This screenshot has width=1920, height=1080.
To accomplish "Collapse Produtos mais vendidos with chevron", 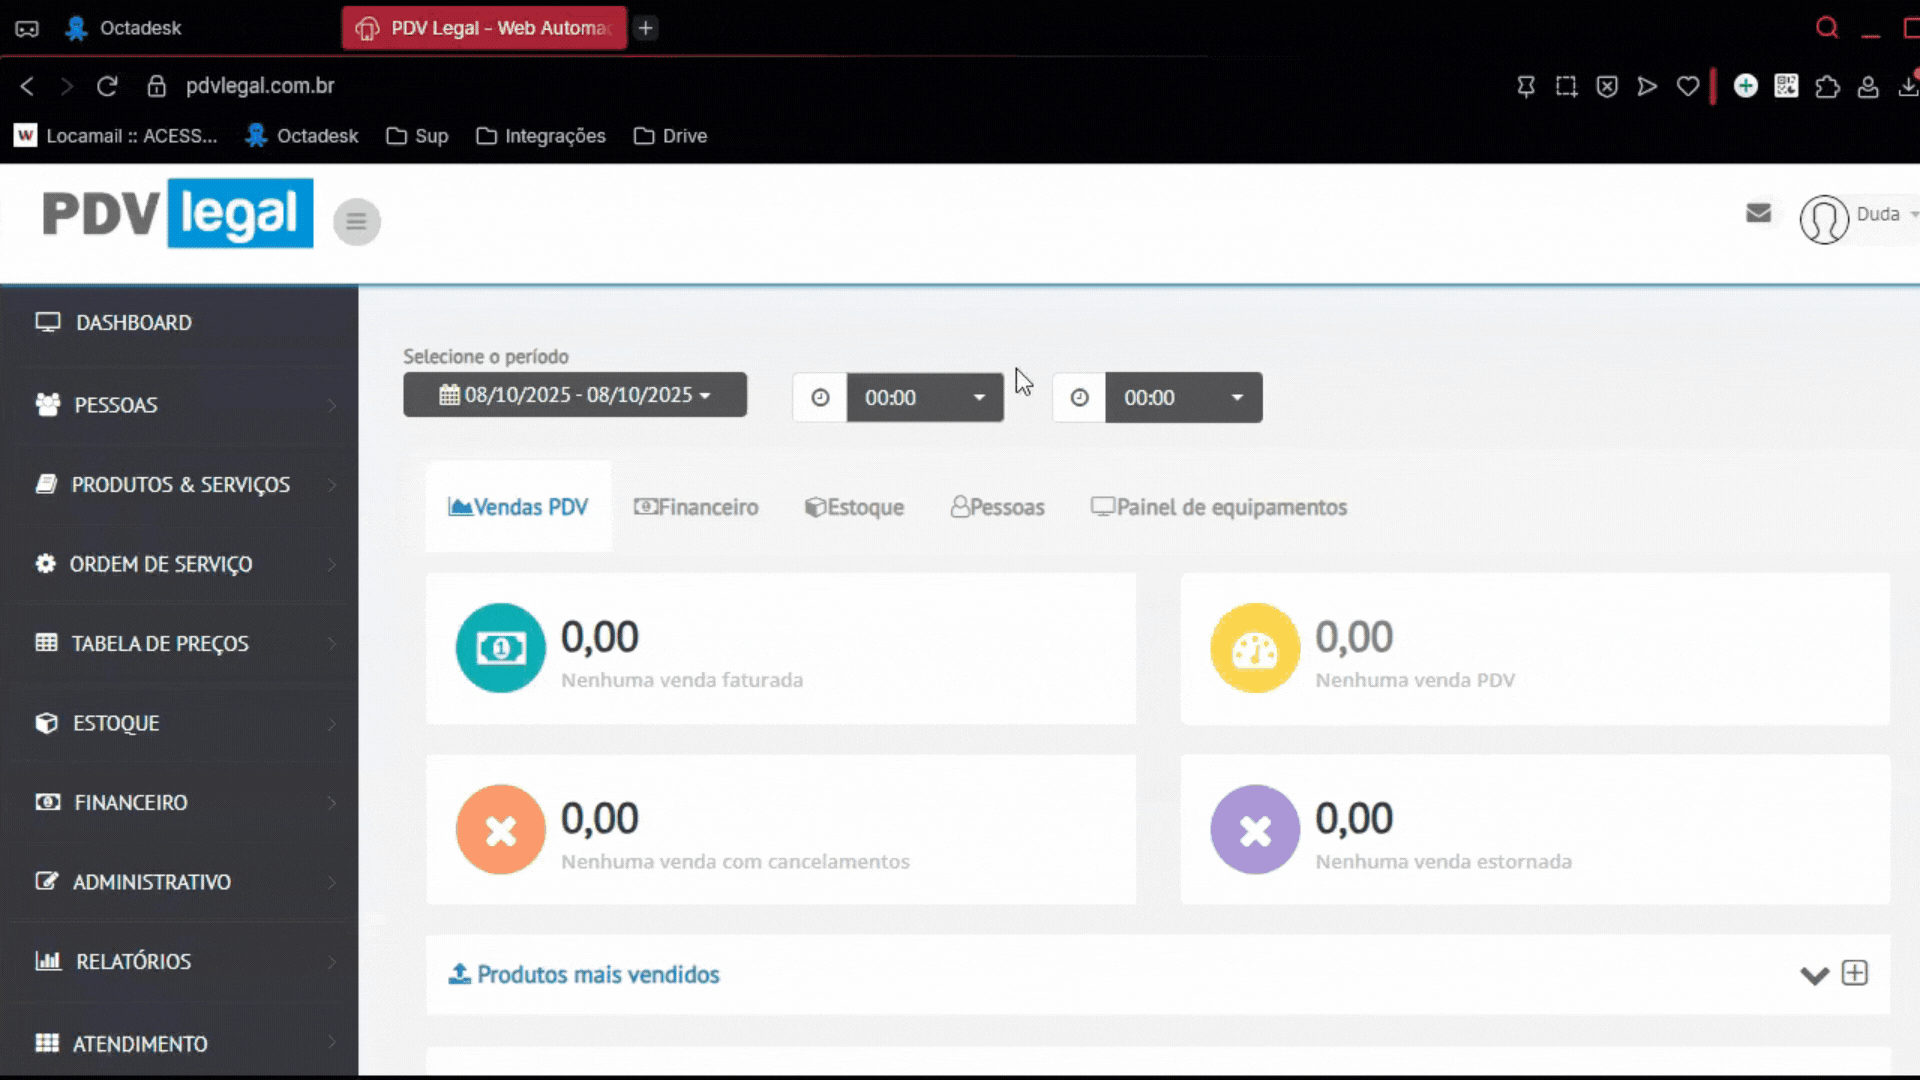I will (x=1814, y=975).
